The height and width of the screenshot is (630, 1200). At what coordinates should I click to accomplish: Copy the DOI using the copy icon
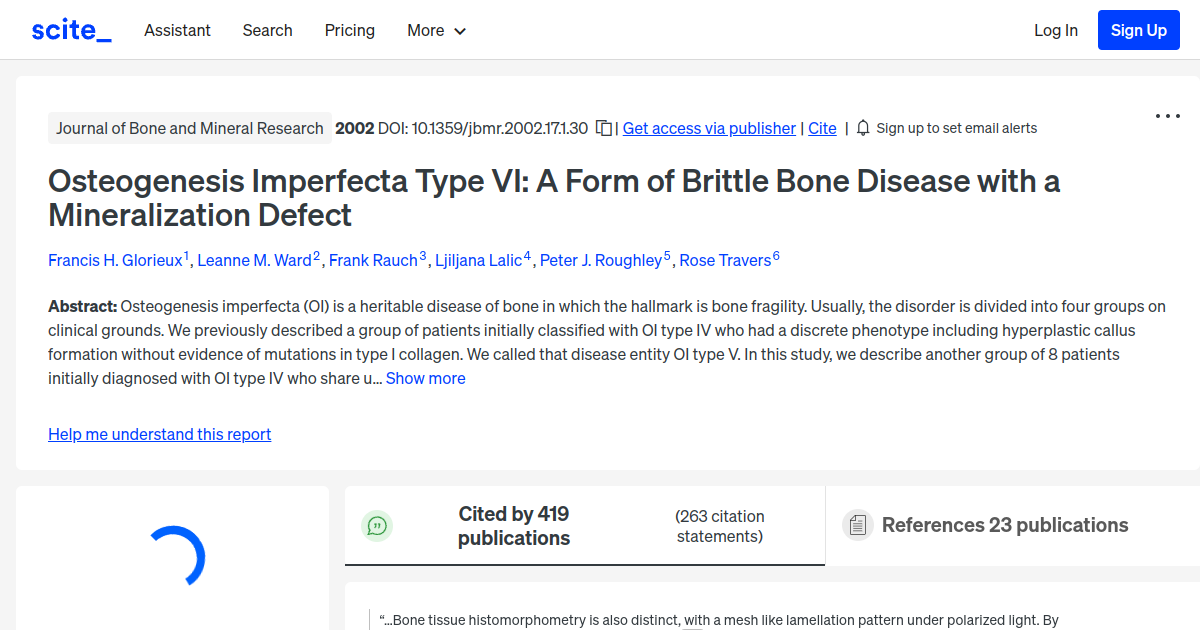(x=603, y=129)
